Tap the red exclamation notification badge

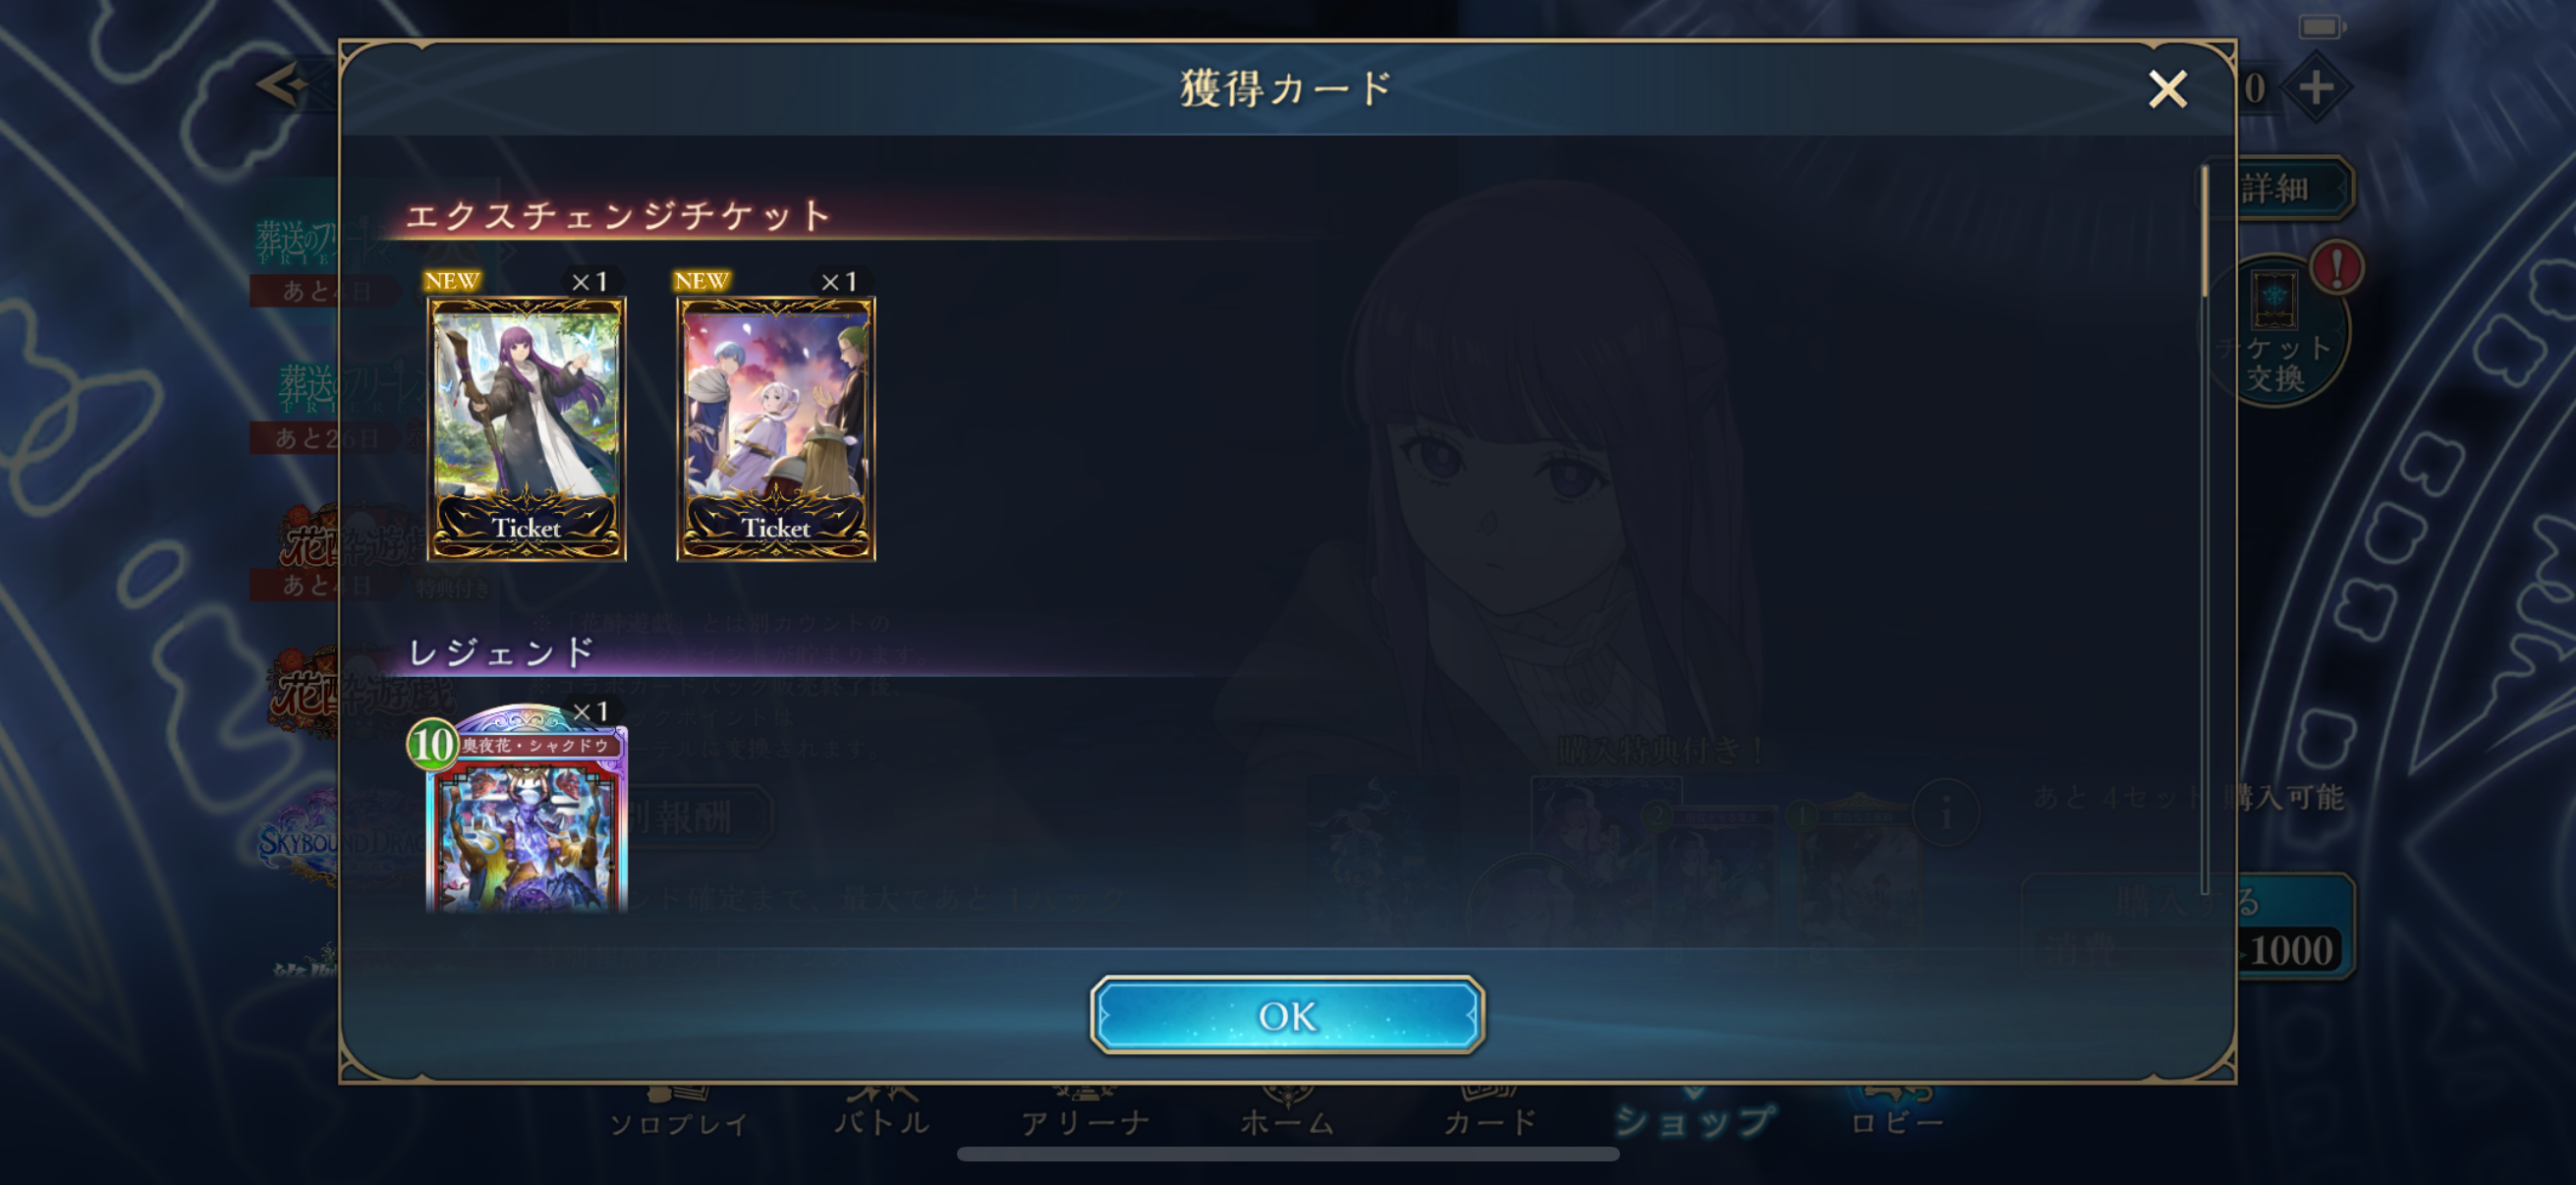(2337, 267)
